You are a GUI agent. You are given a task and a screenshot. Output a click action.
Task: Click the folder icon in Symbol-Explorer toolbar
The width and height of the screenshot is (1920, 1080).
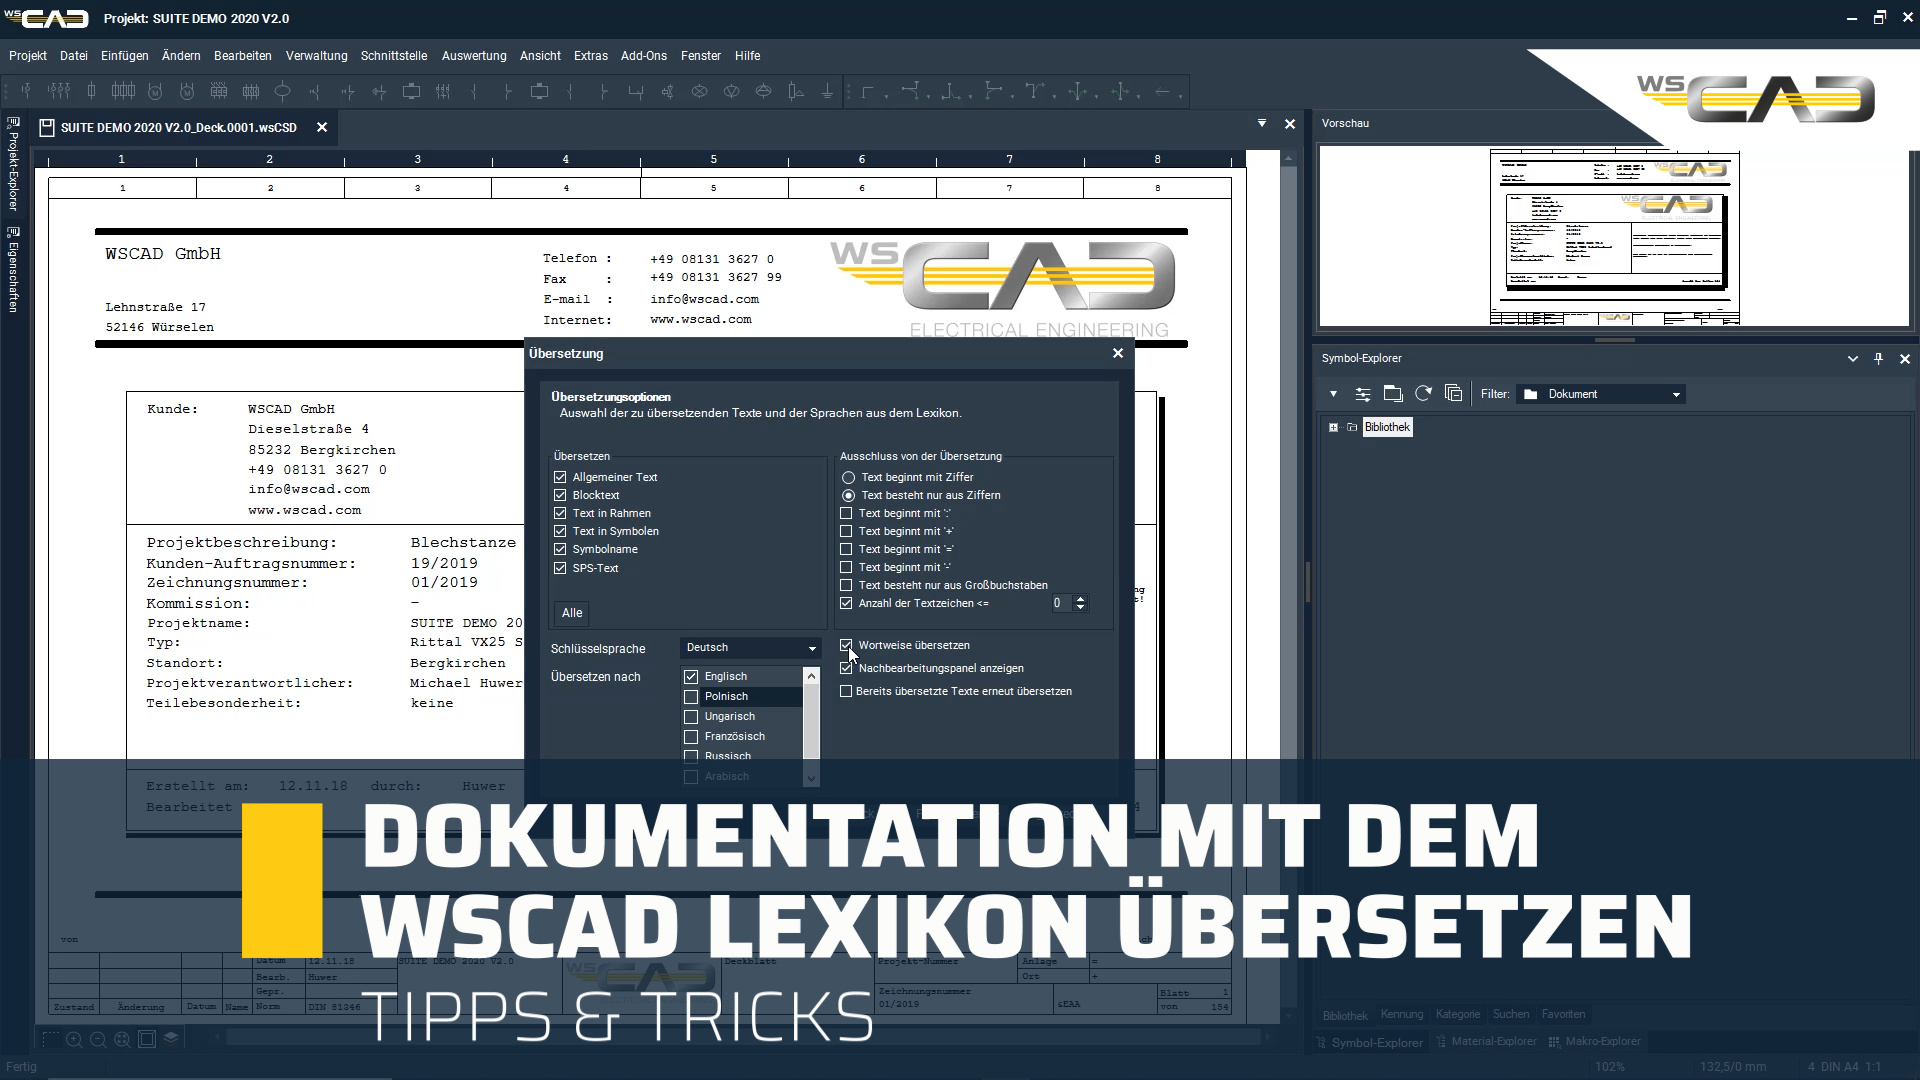pyautogui.click(x=1393, y=394)
